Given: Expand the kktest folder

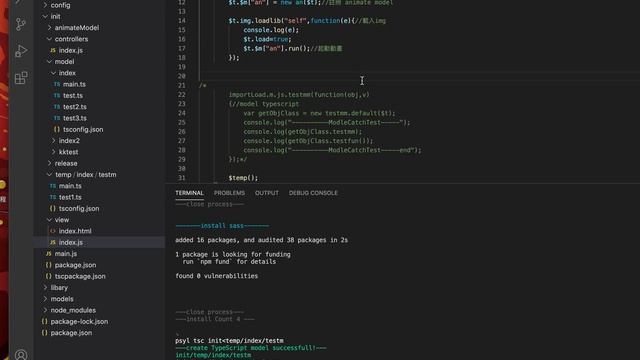Looking at the screenshot, I should [x=68, y=152].
